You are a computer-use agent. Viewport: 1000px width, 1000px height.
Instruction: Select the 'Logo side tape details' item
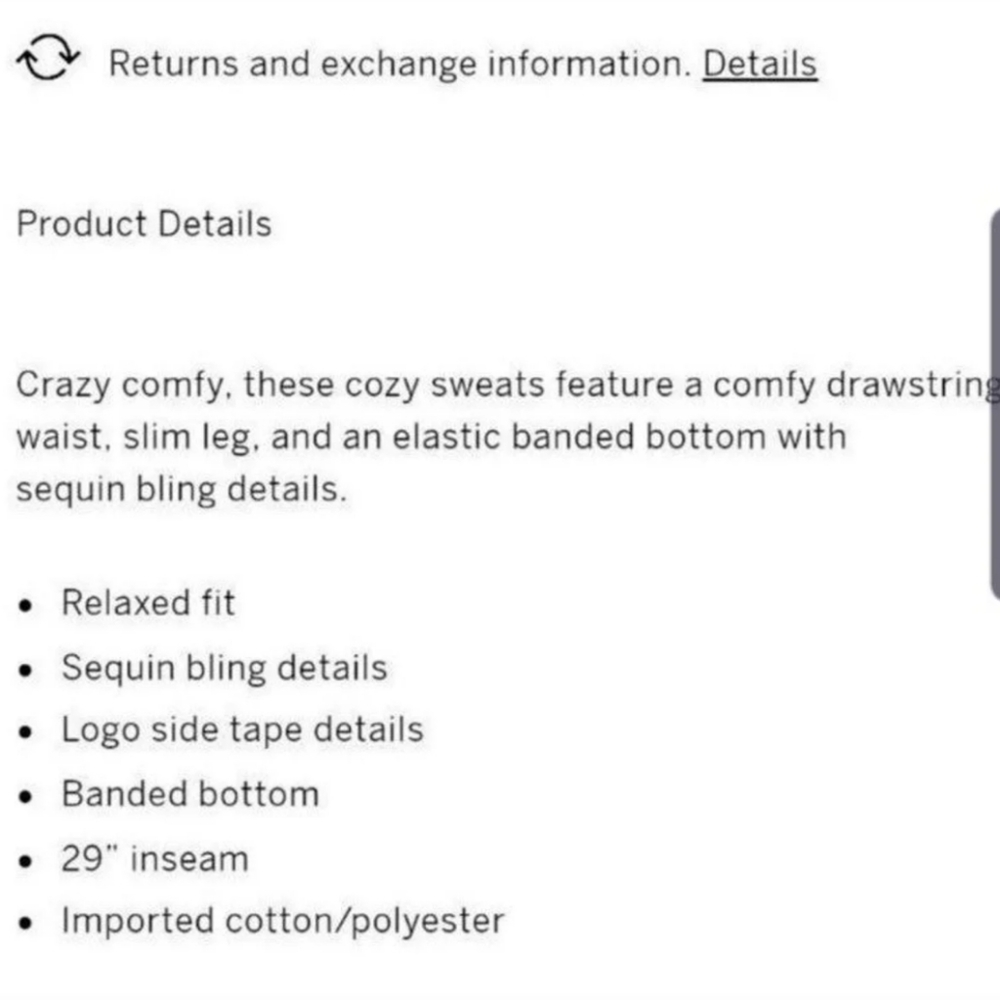pos(242,730)
